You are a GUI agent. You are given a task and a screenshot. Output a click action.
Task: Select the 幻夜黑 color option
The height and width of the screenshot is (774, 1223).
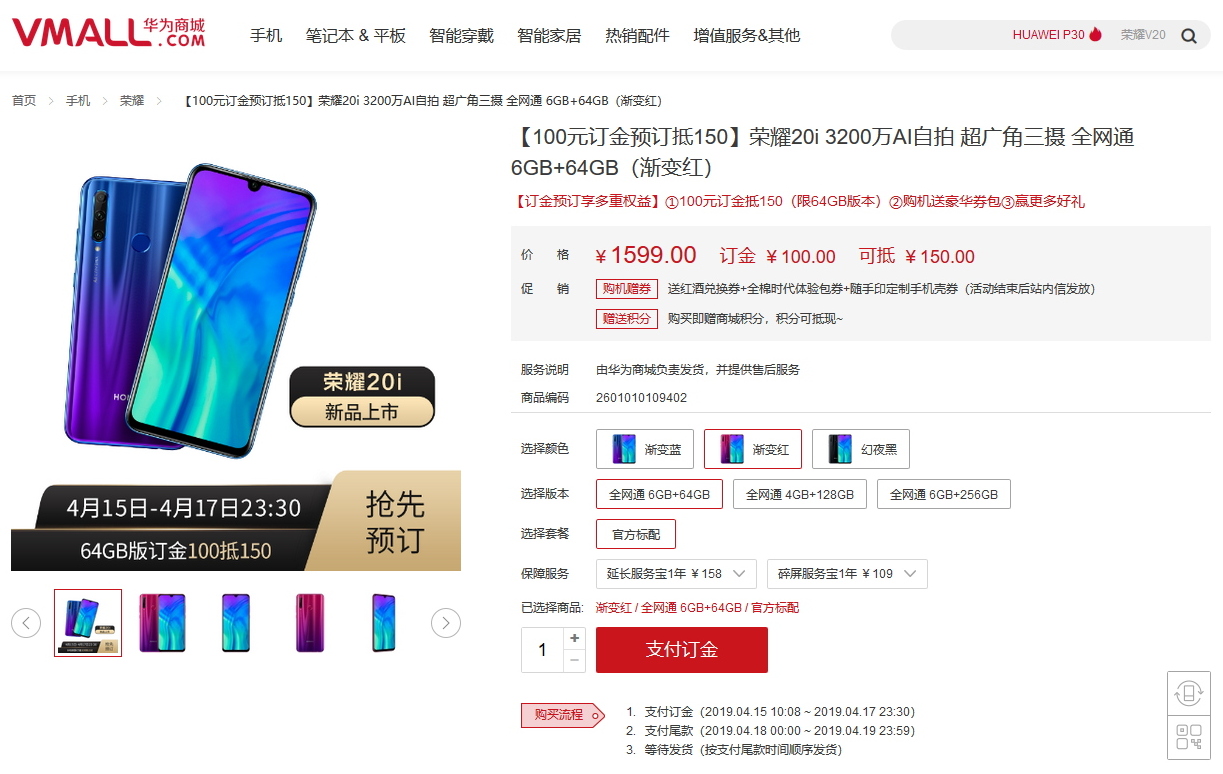(861, 449)
